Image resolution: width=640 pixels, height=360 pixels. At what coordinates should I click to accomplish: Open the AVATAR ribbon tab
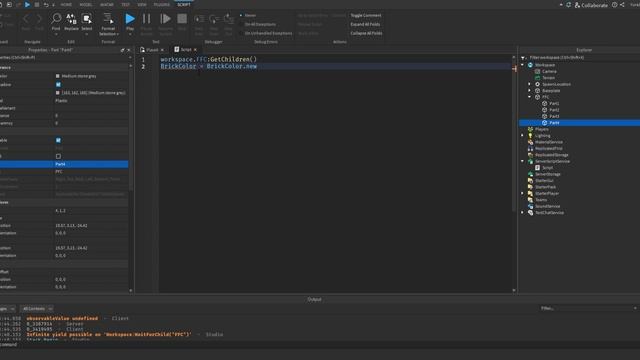pos(107,4)
